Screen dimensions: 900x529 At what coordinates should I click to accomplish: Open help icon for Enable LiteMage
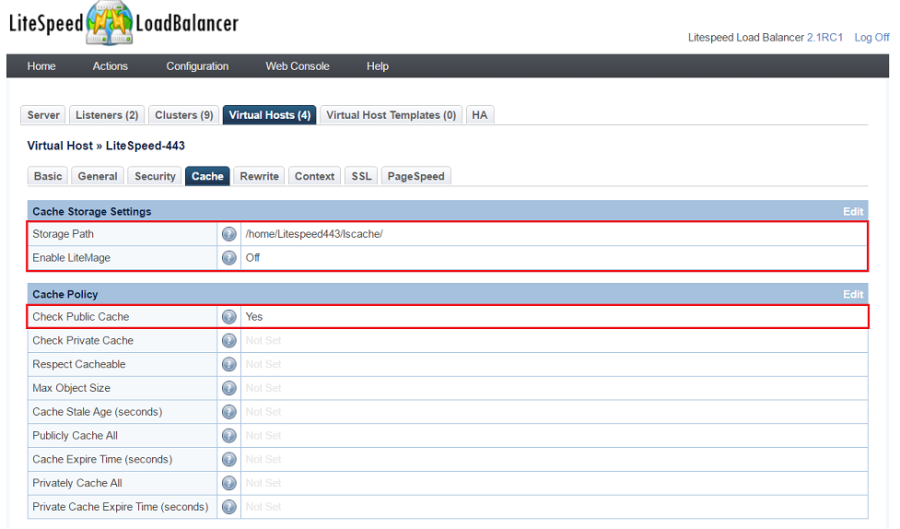pyautogui.click(x=229, y=258)
